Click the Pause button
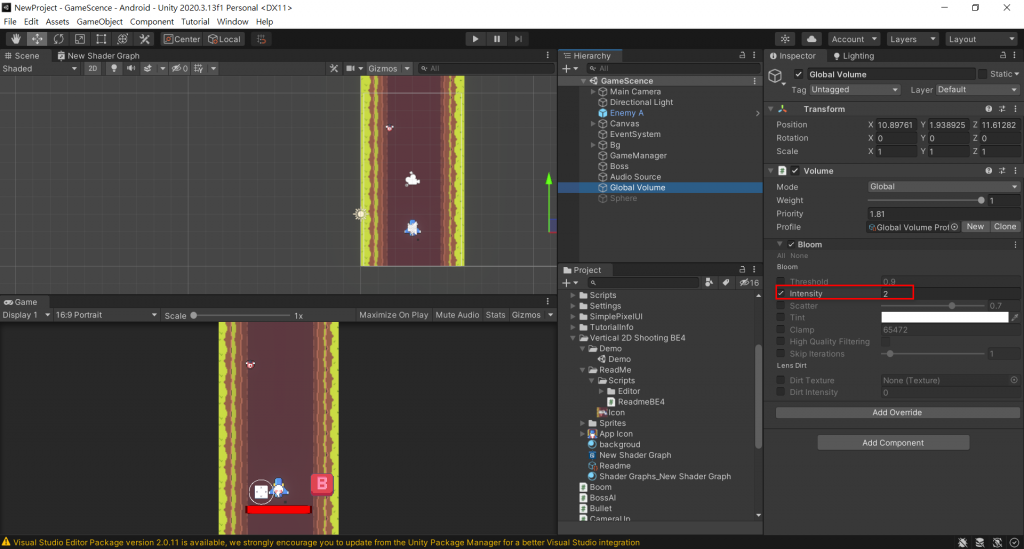Screen dimensions: 1024x549 tap(497, 39)
